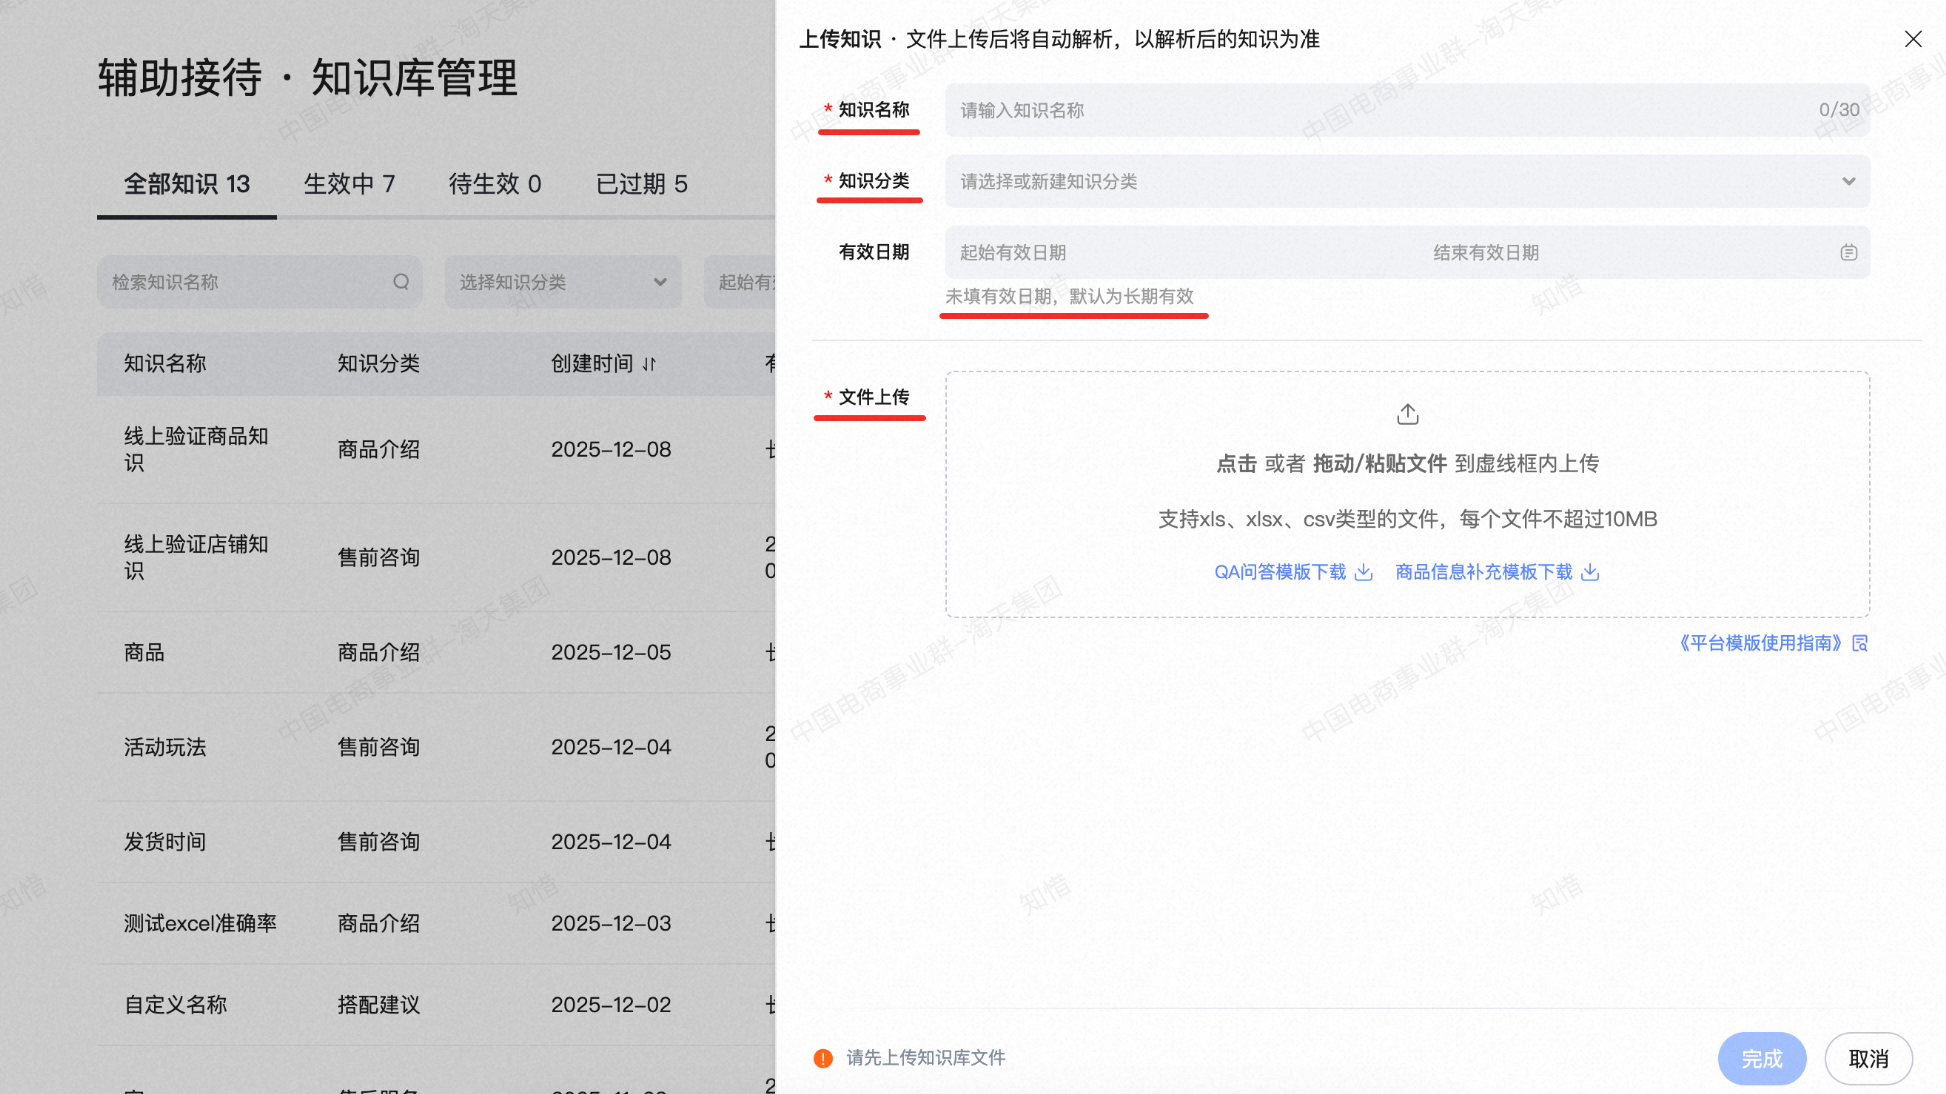Switch to the 生效中 7 tab
1946x1094 pixels.
tap(350, 184)
